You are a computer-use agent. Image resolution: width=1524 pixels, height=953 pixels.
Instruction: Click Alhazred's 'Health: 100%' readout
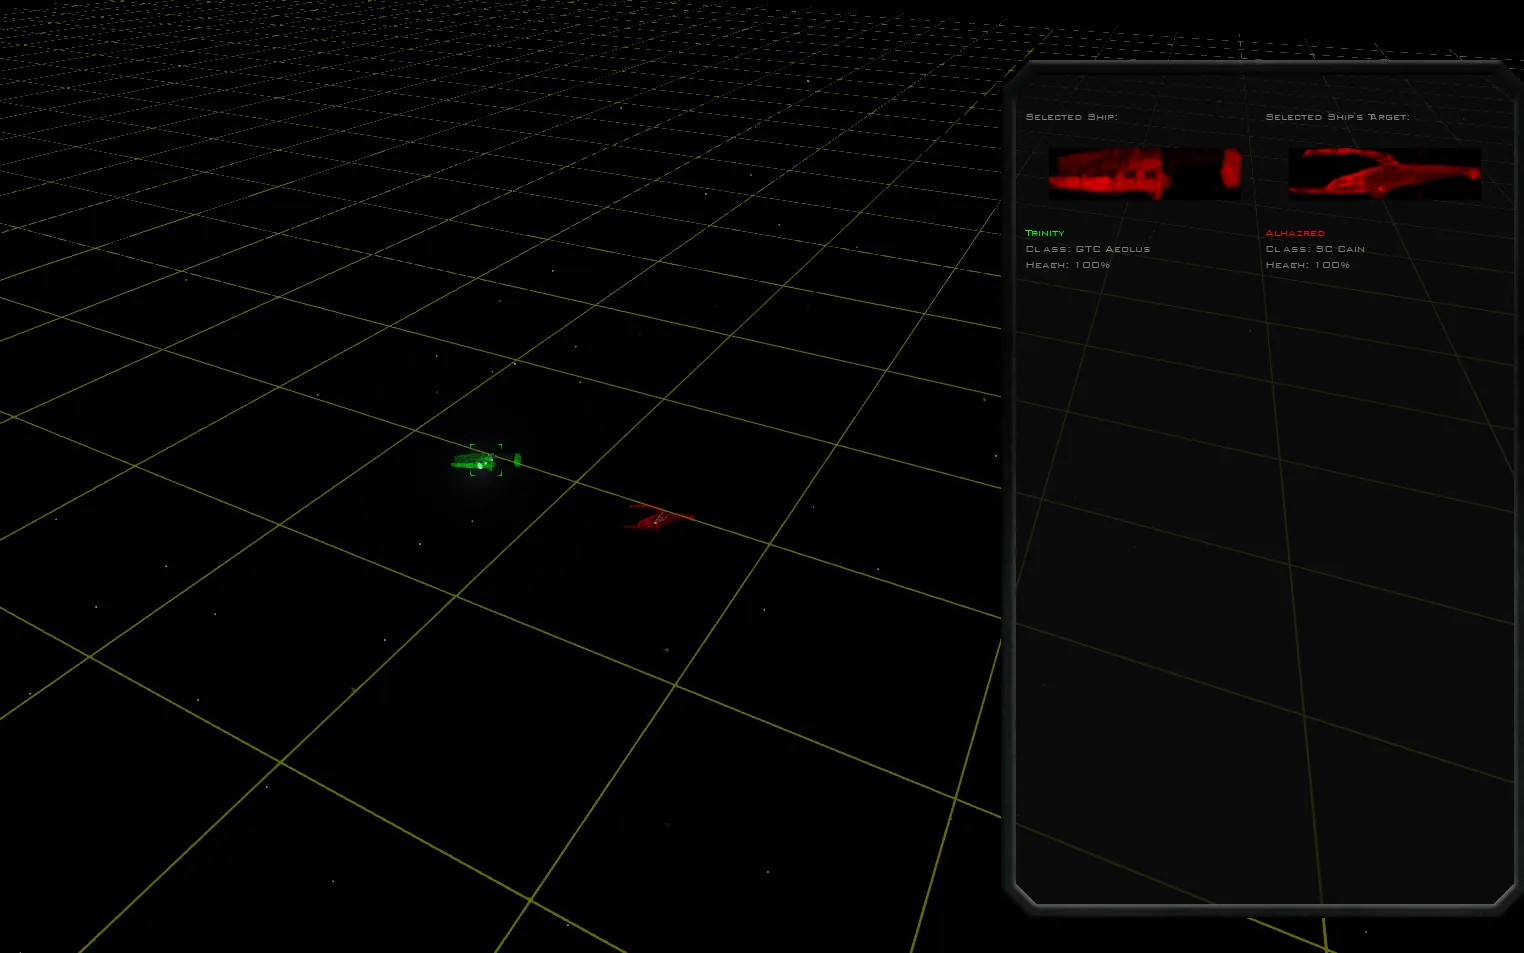coord(1308,265)
